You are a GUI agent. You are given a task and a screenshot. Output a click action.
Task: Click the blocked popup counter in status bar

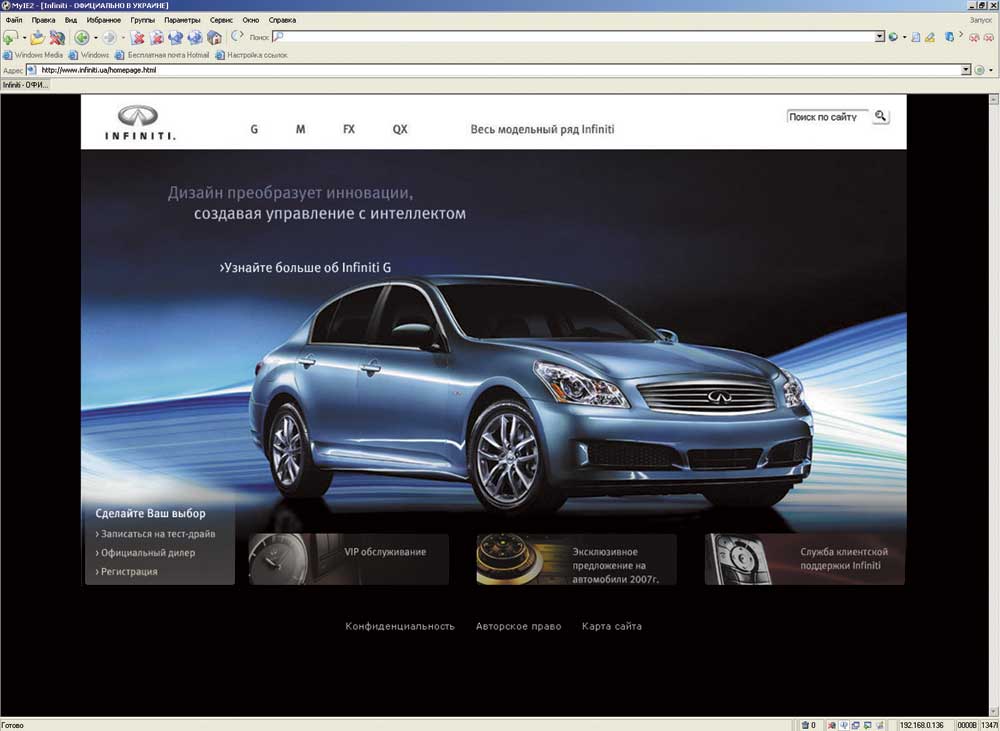(808, 725)
